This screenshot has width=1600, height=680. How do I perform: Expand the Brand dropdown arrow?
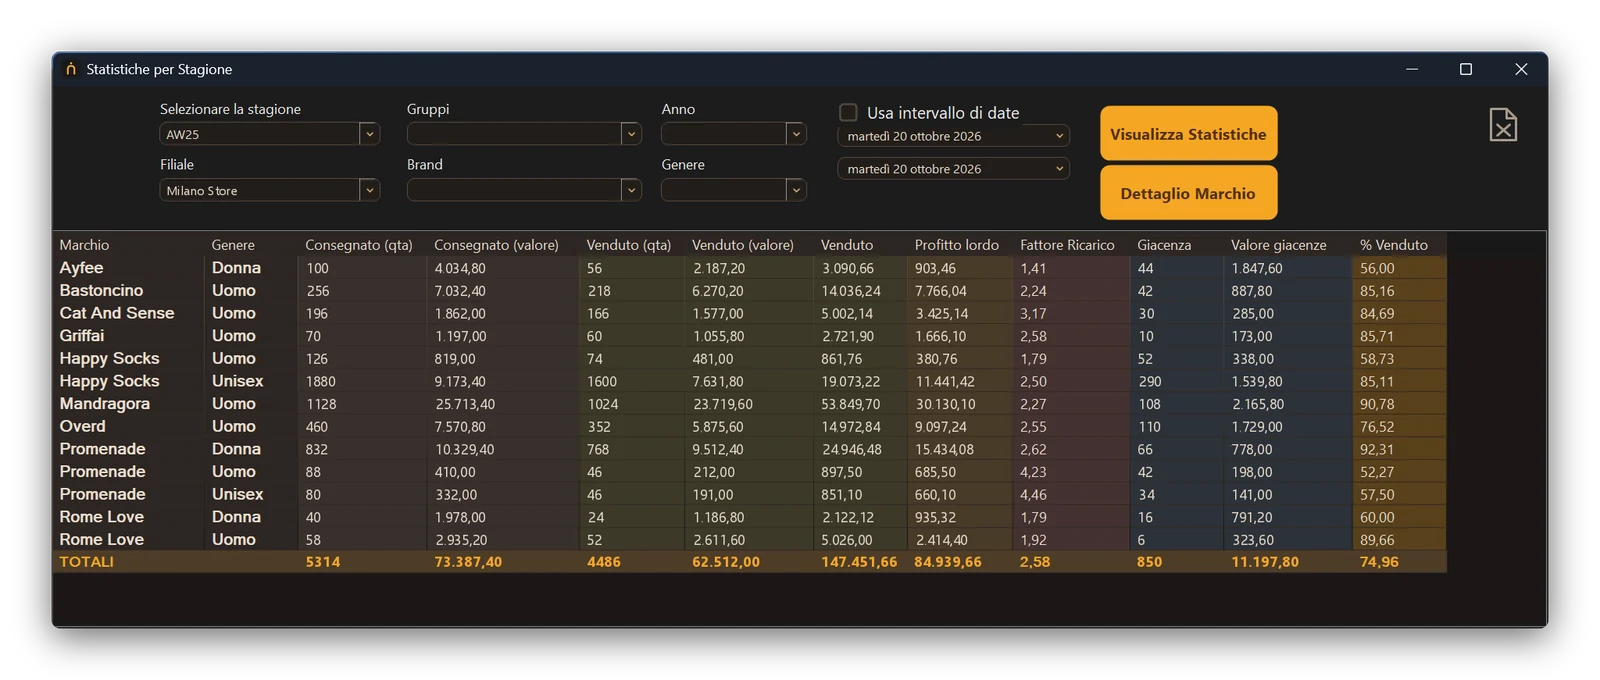tap(631, 190)
